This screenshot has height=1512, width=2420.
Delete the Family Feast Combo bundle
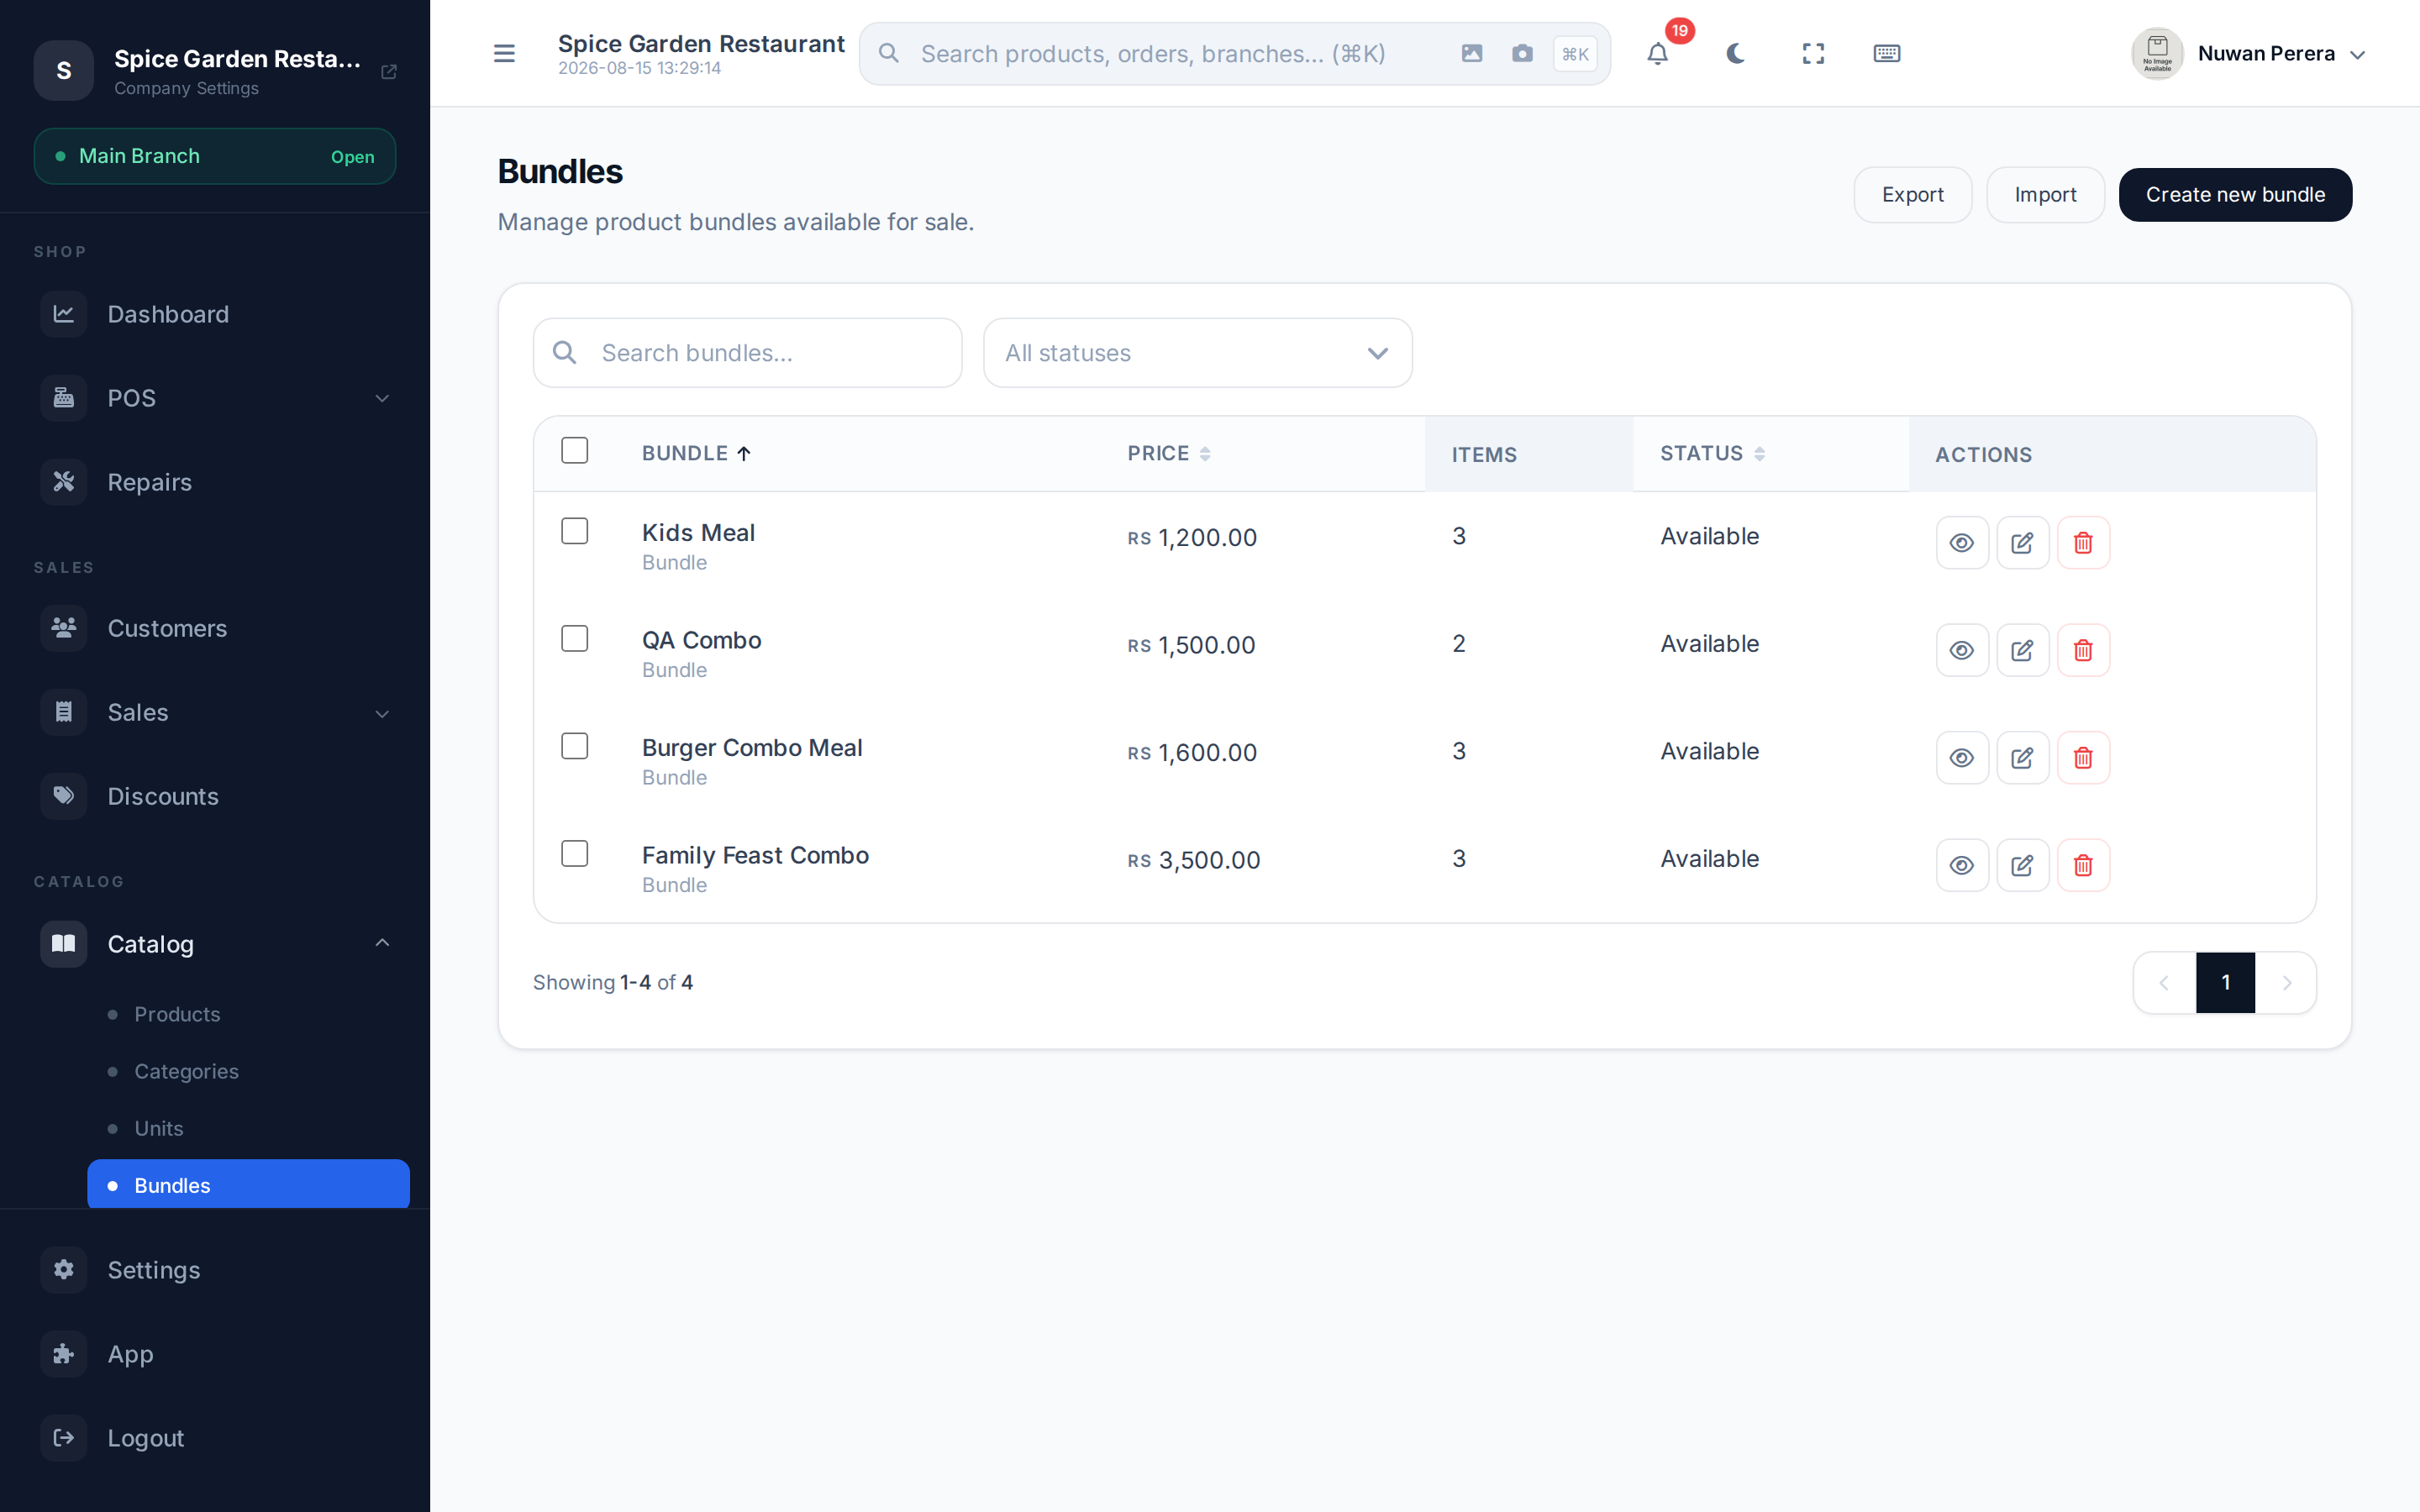[x=2083, y=865]
